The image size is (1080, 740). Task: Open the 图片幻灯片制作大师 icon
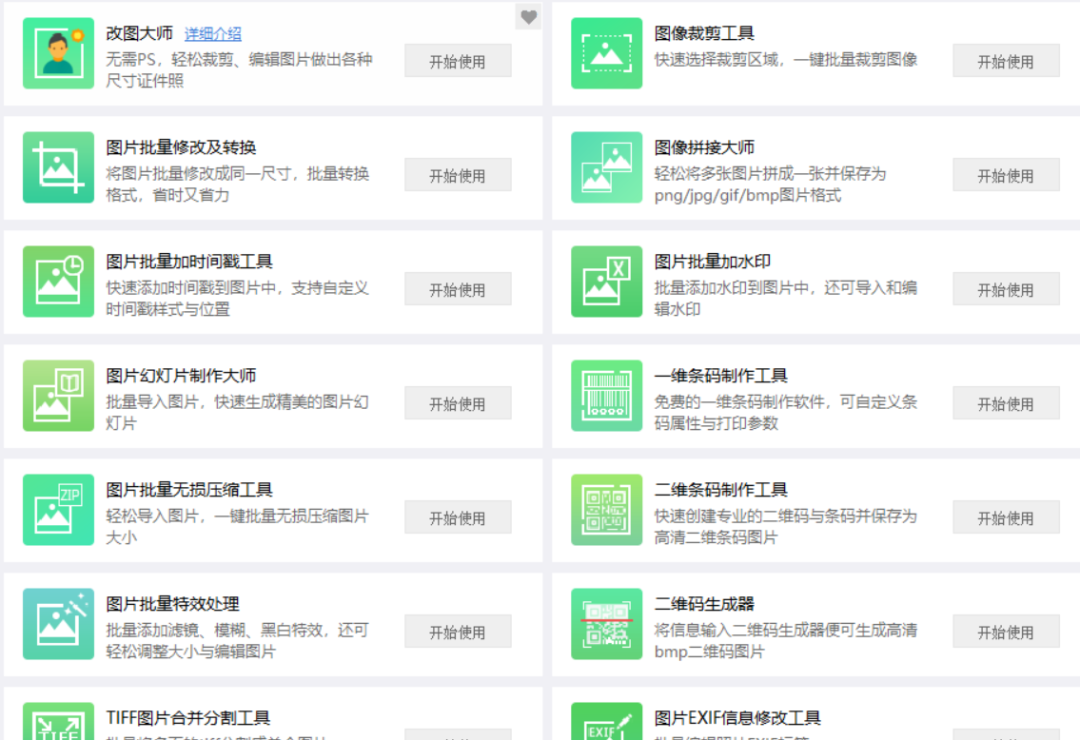point(58,395)
